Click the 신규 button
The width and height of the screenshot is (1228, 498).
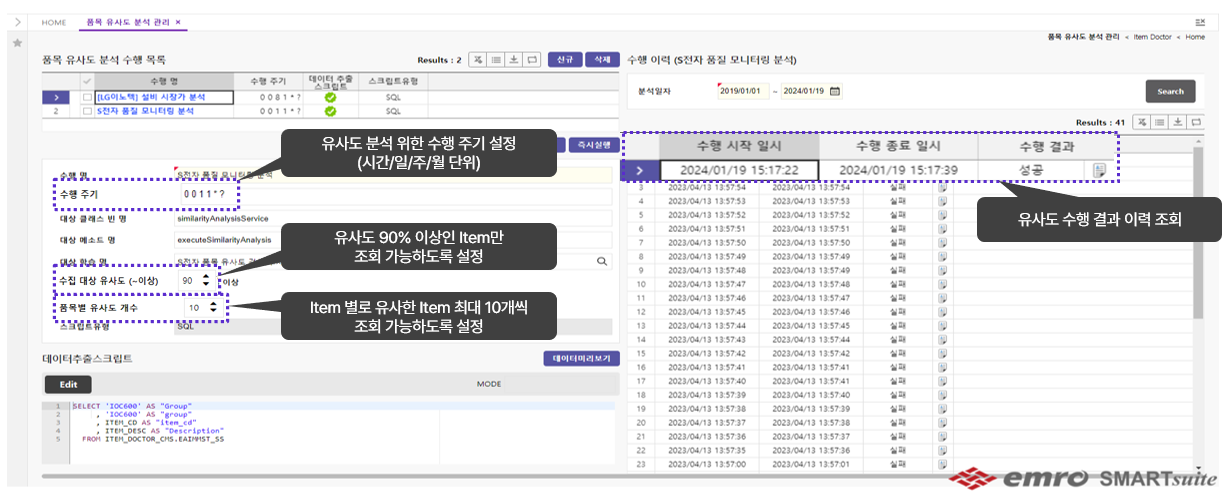565,60
